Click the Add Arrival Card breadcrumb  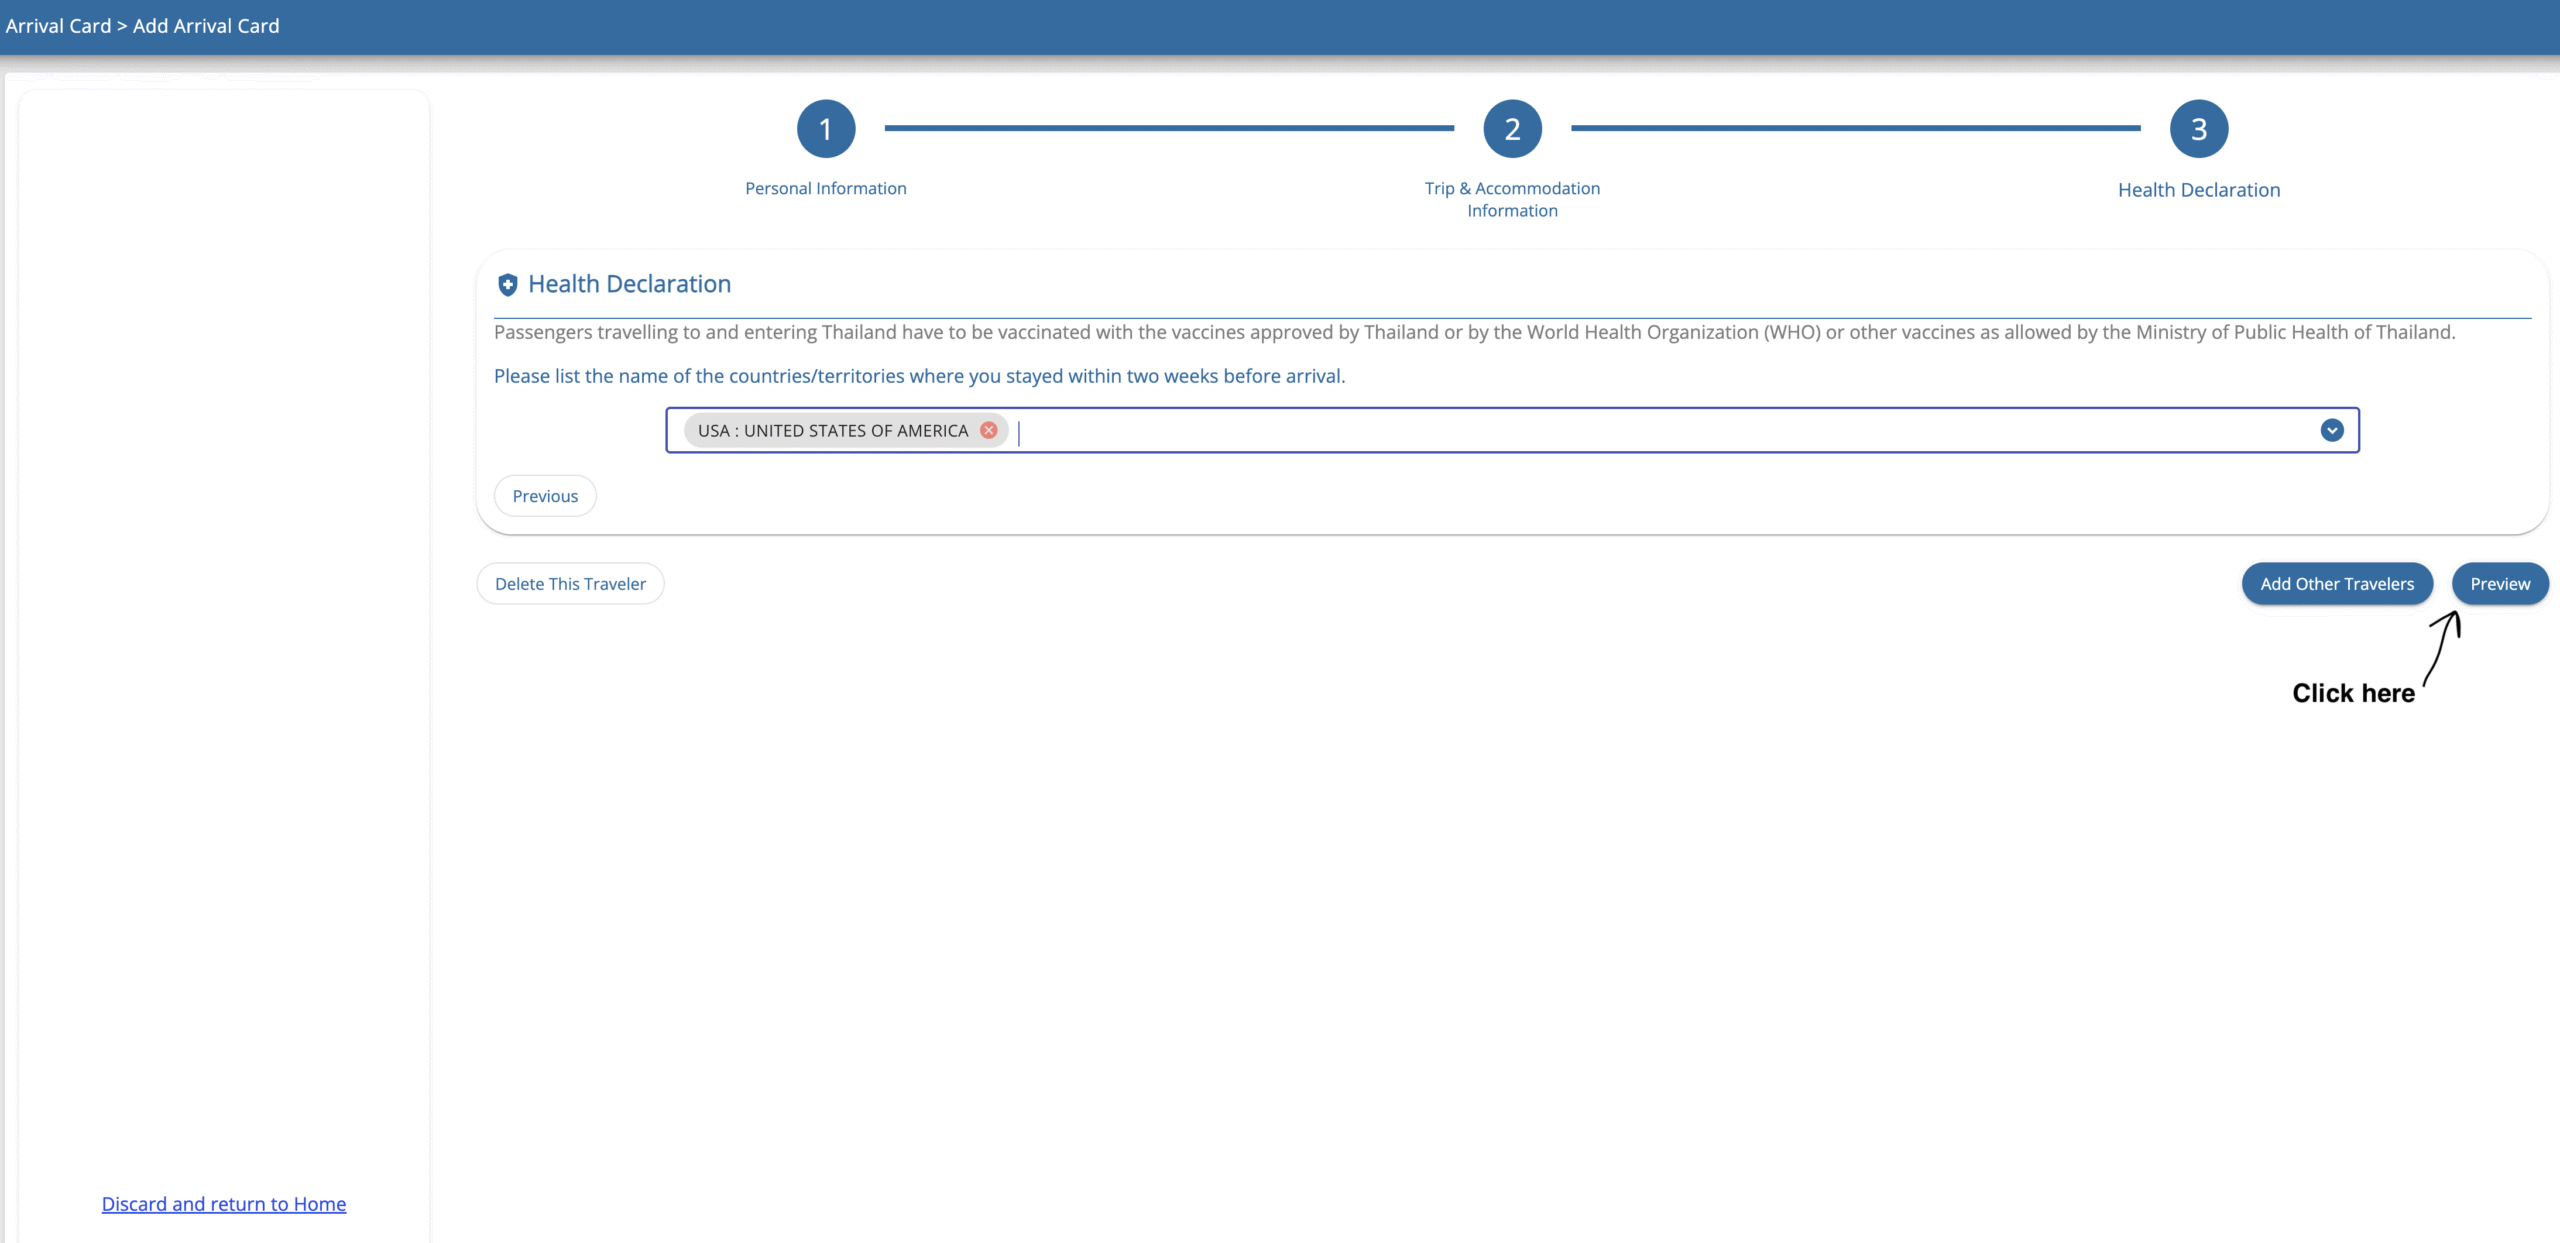206,26
